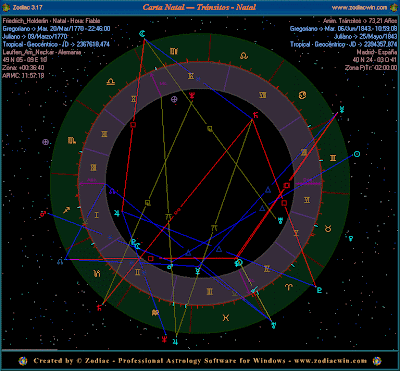Click the natal Gregoriano date line
This screenshot has width=400, height=371.
56,28
